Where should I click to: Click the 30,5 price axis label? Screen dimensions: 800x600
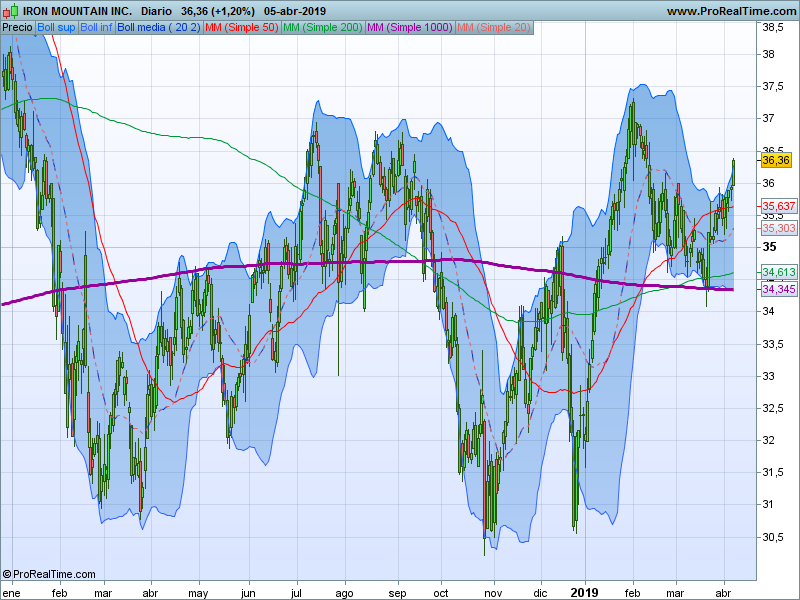(x=772, y=537)
